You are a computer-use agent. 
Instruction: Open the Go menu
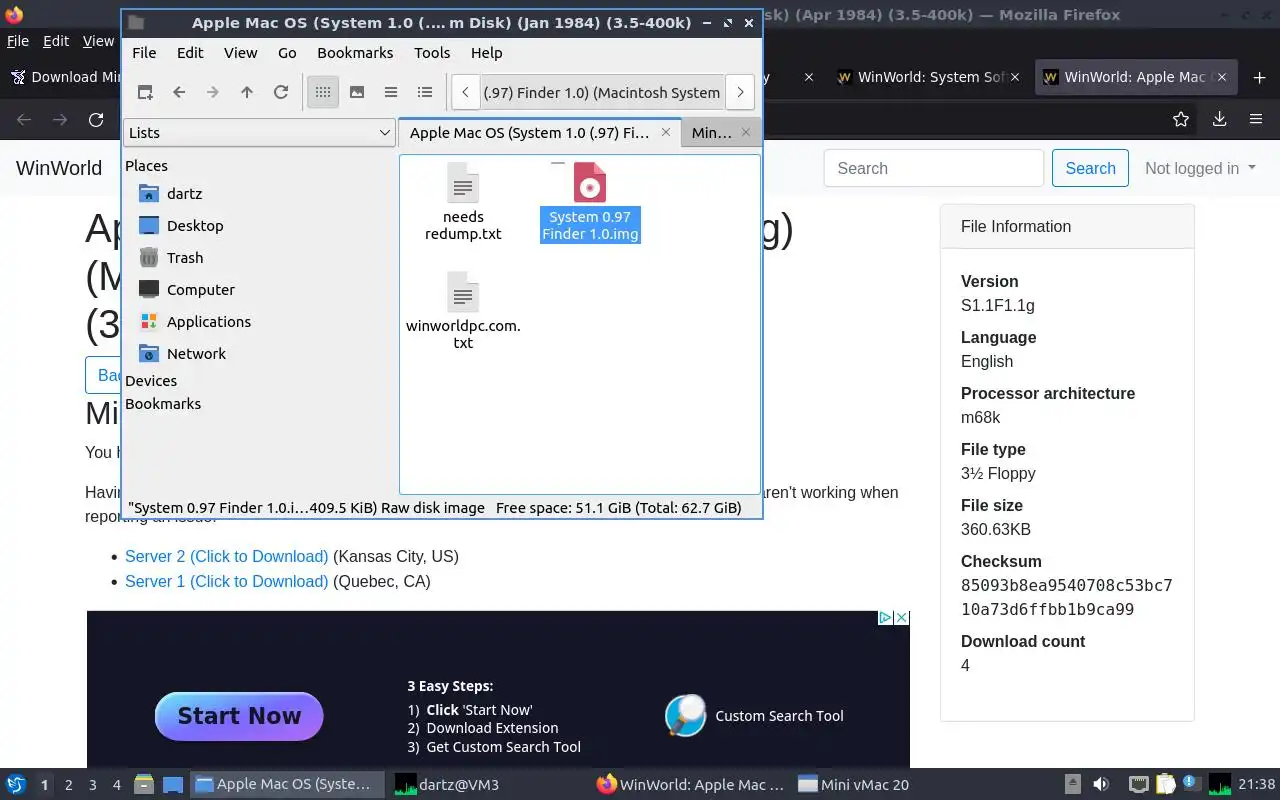tap(287, 53)
